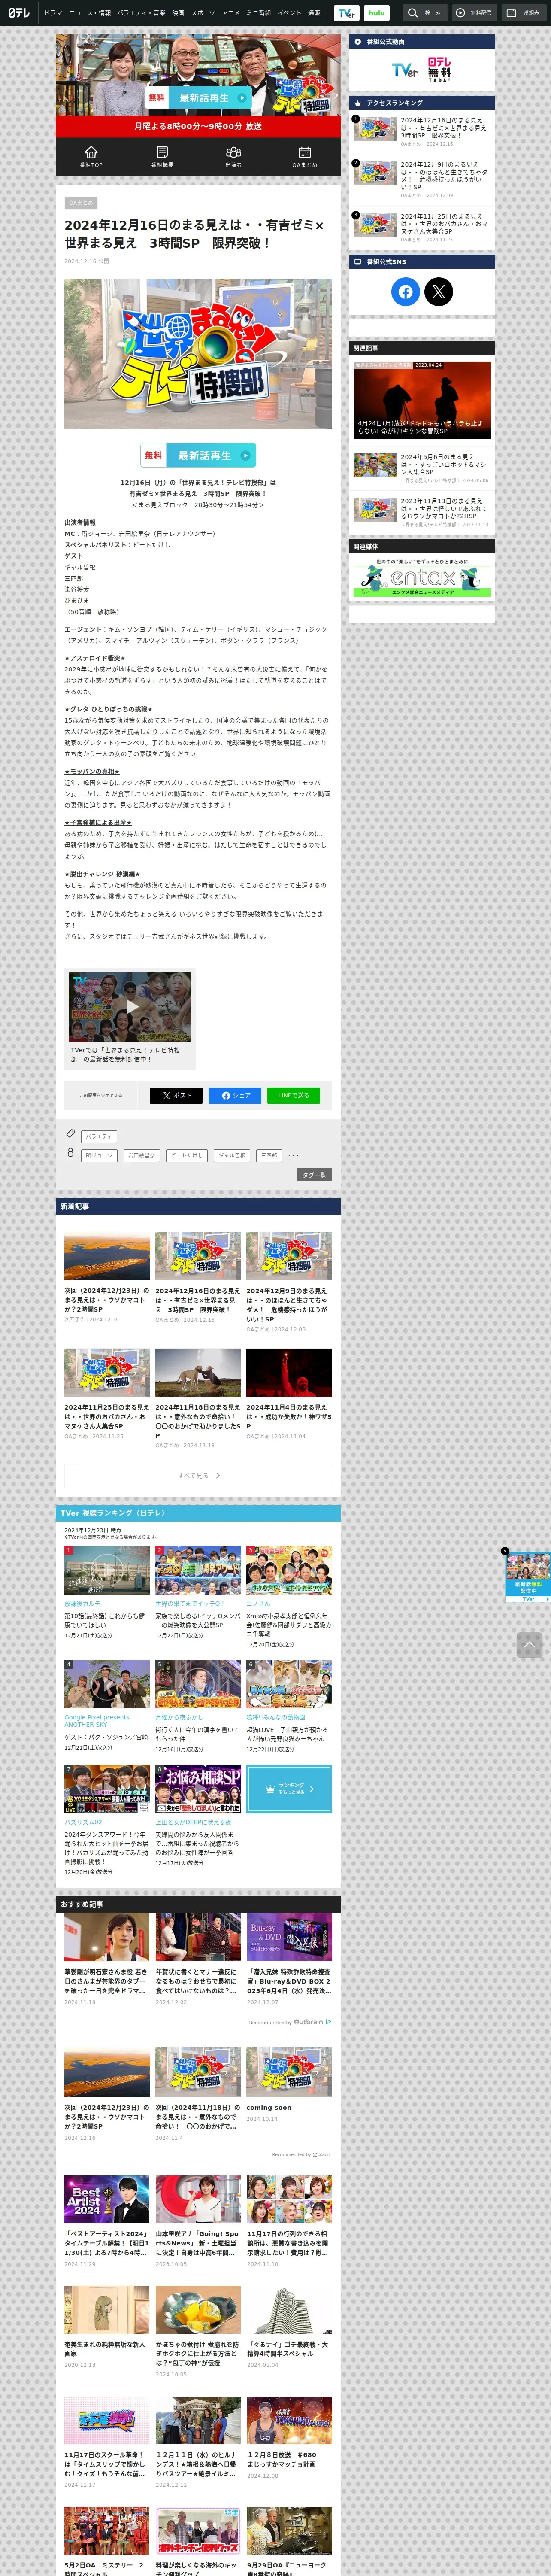Screen dimensions: 551x2576
Task: Close the floating TVer ad banner
Action: 505,1551
